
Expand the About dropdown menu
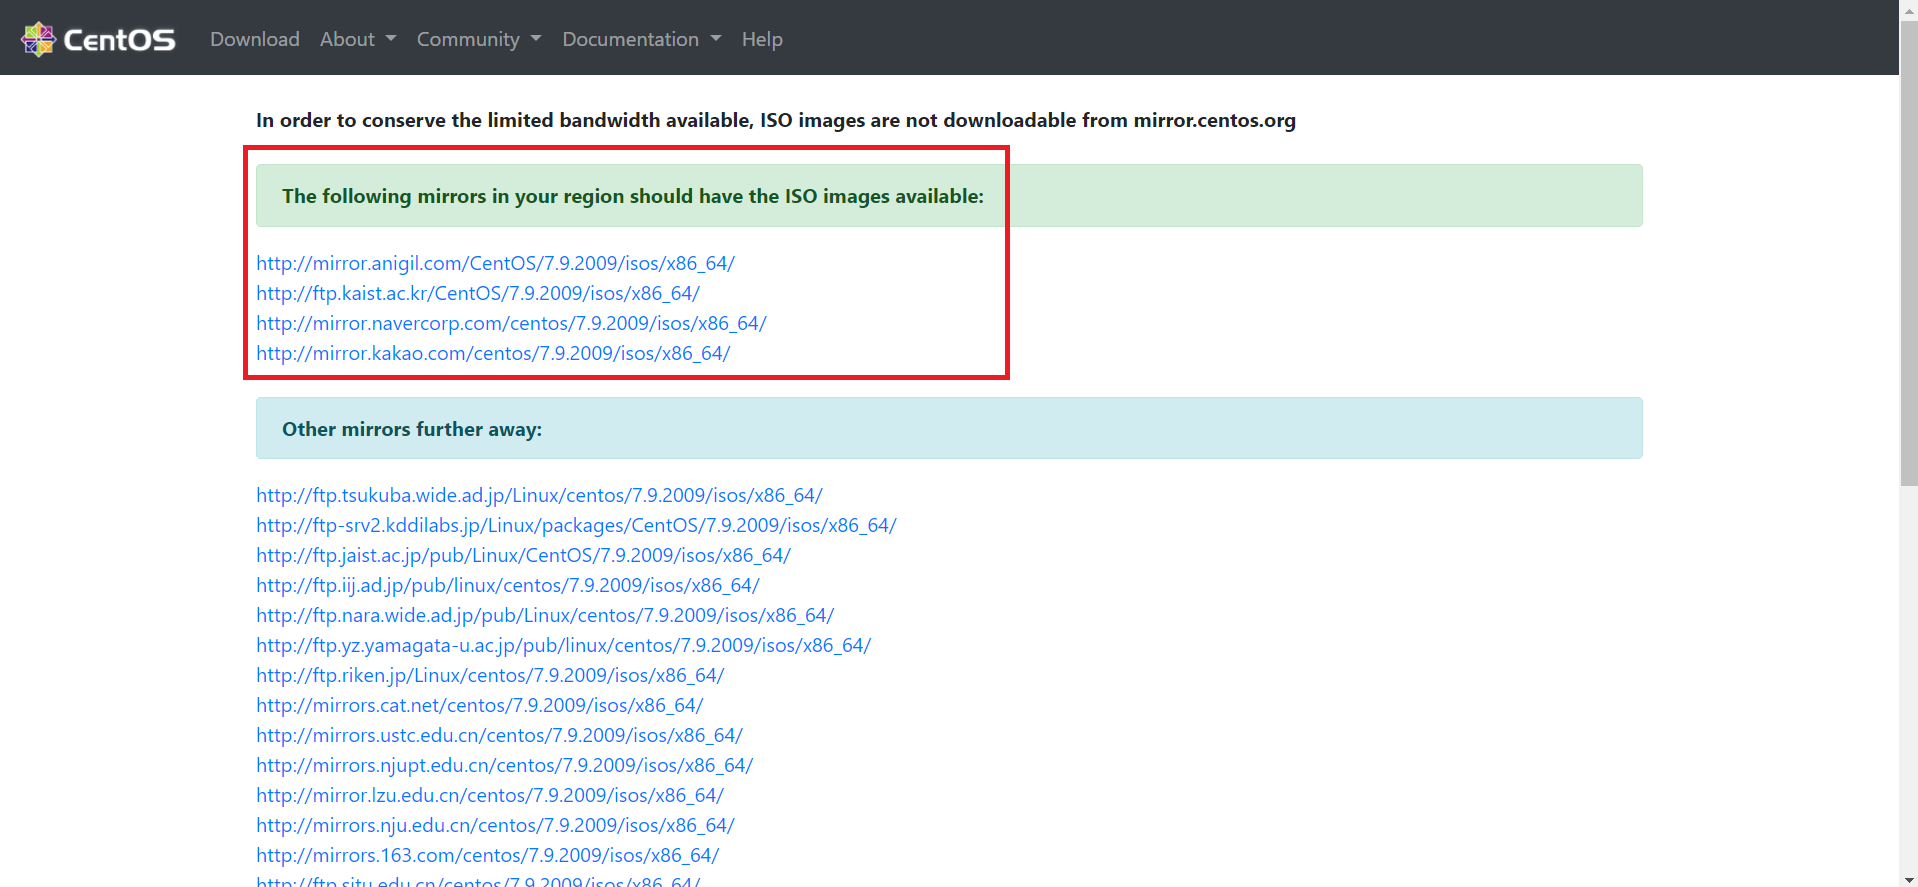[x=358, y=39]
